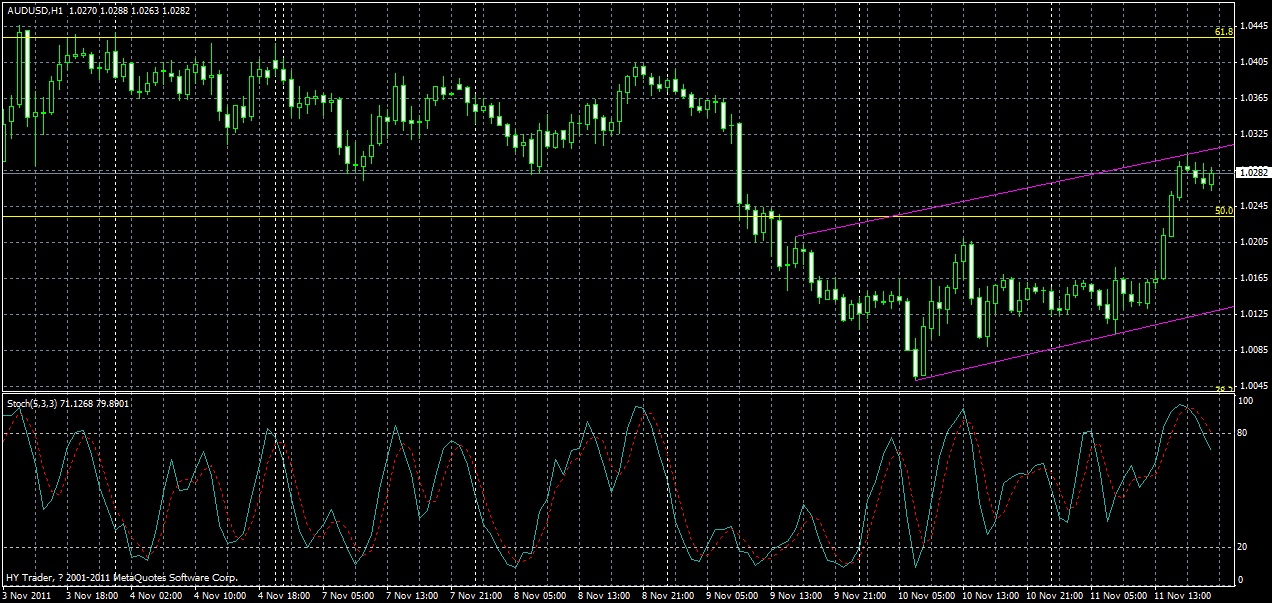This screenshot has height=603, width=1272.
Task: Click the current price tag 1.0282 on scale
Action: (1245, 172)
